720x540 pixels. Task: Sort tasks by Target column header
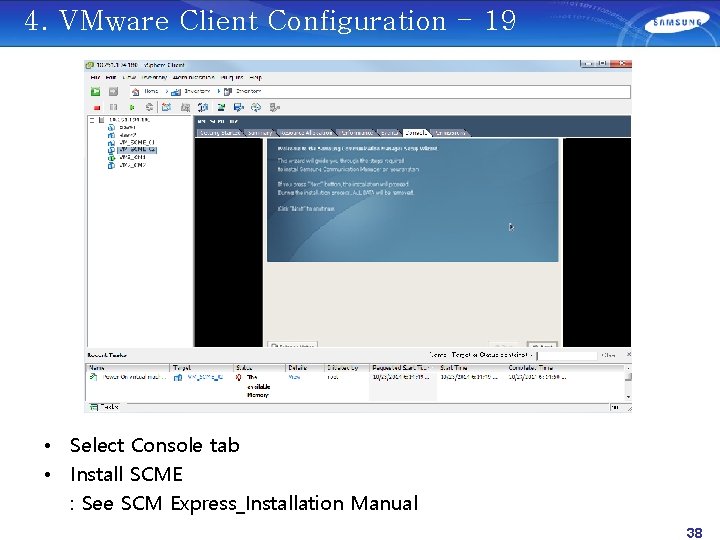202,368
